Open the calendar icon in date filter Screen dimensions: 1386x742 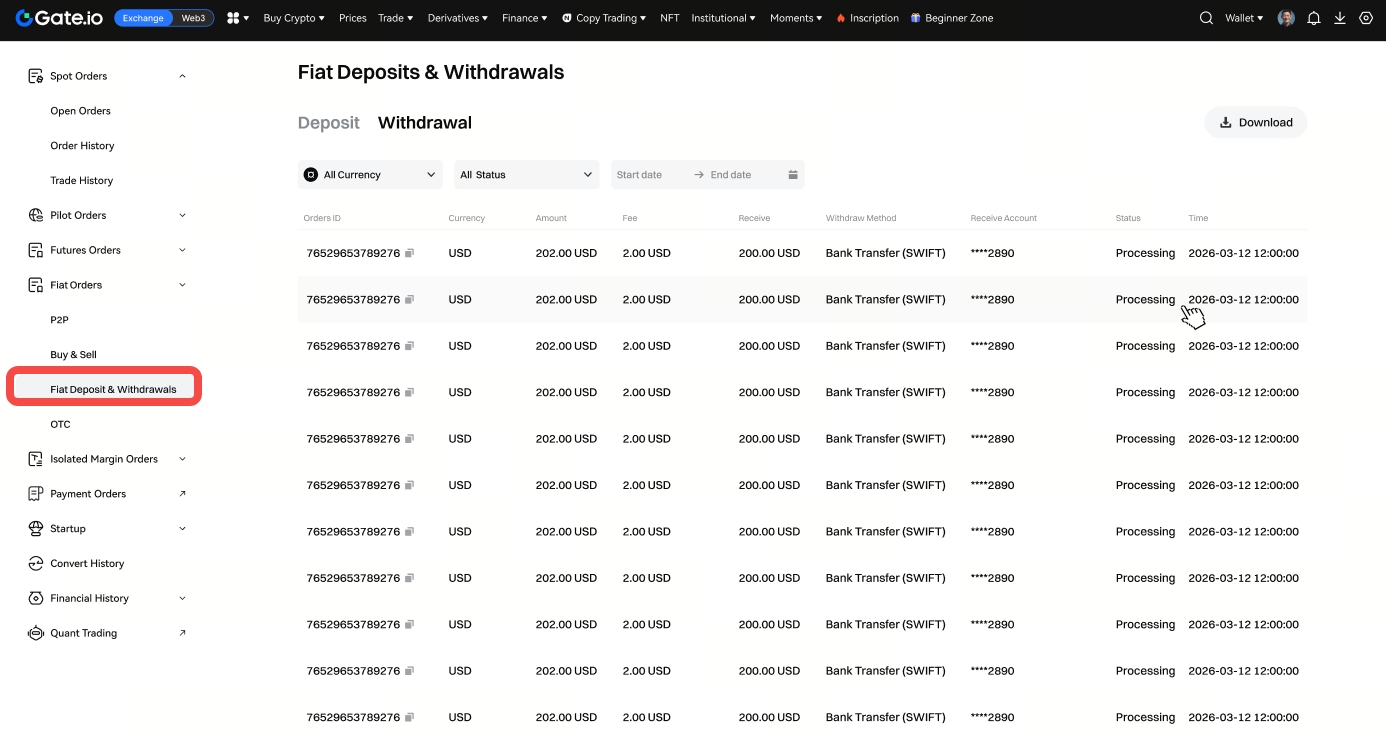(793, 175)
